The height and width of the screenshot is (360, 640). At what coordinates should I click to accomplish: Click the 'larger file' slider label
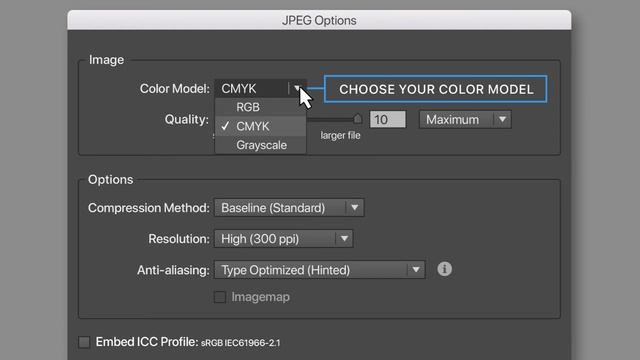340,136
